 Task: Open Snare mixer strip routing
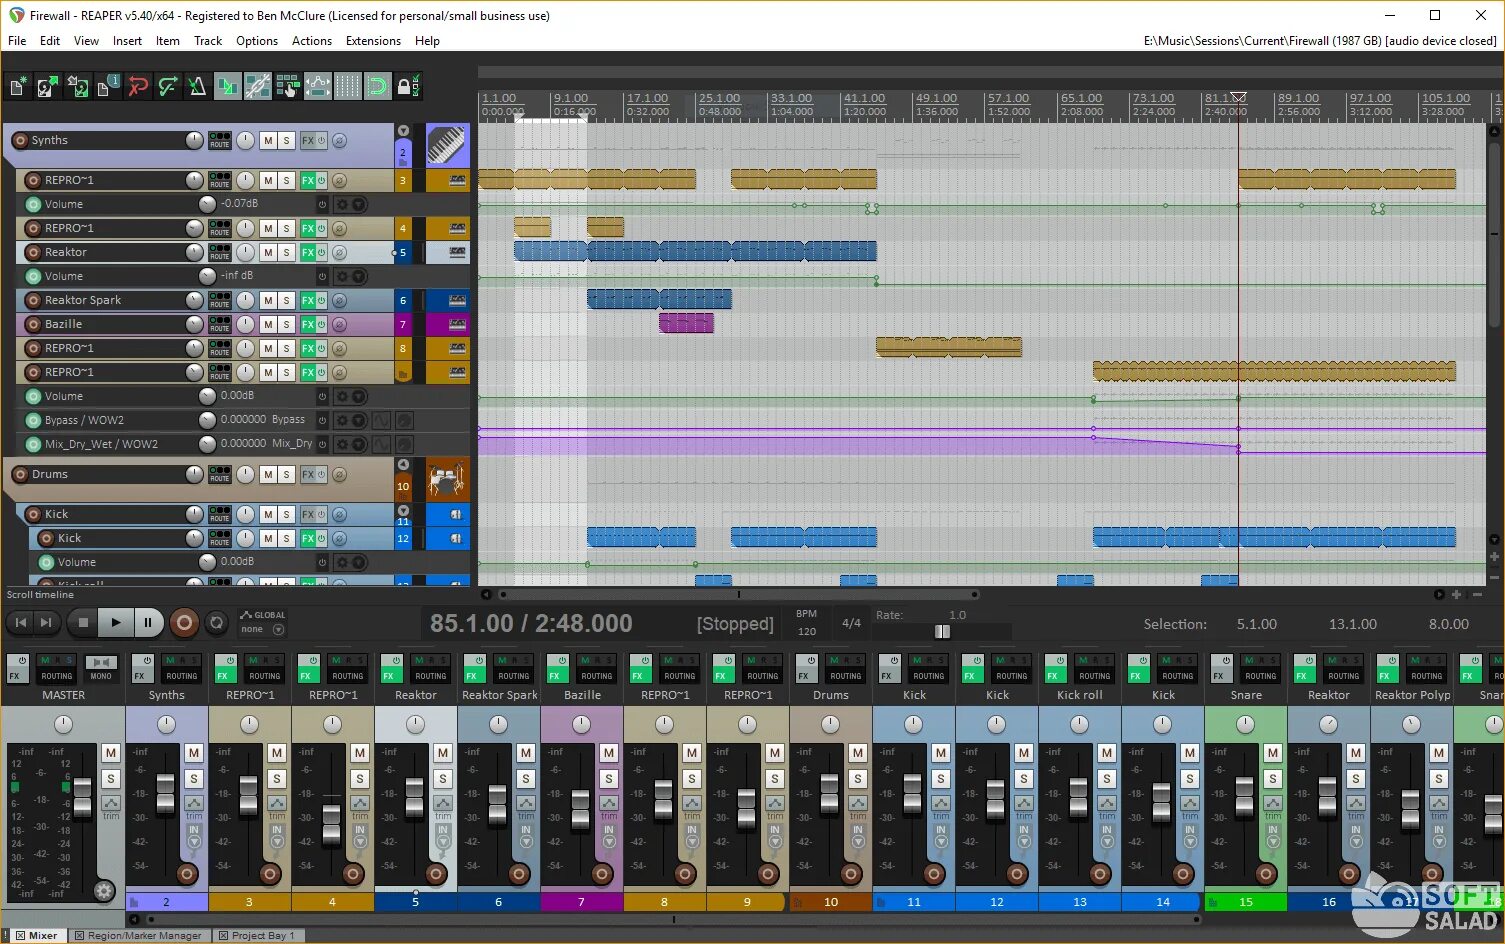tap(1260, 671)
